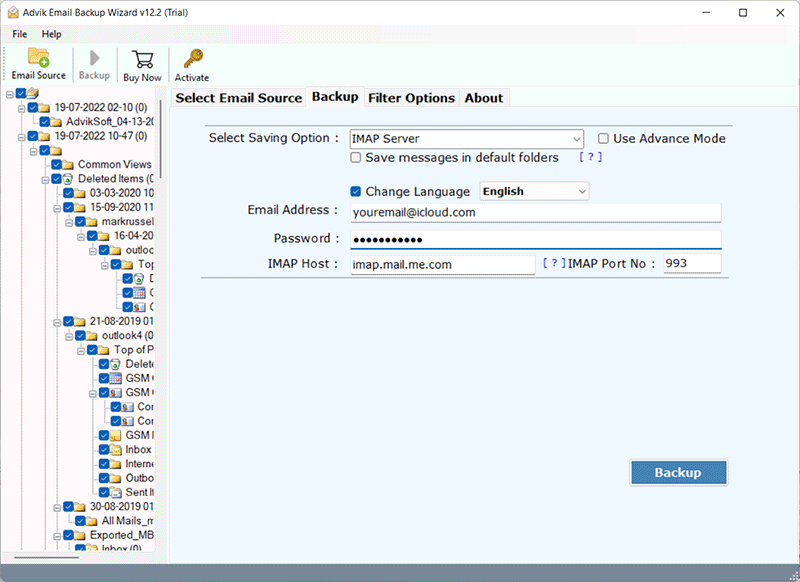Image resolution: width=800 pixels, height=582 pixels.
Task: Open the Buy Now shopping cart
Action: (x=142, y=59)
